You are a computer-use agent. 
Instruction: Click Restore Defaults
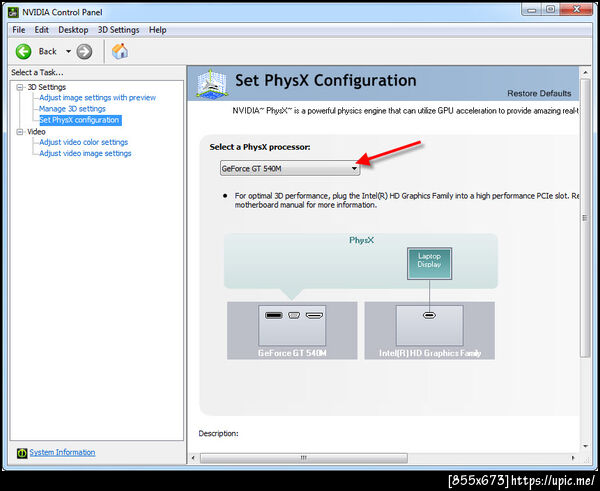pyautogui.click(x=539, y=93)
